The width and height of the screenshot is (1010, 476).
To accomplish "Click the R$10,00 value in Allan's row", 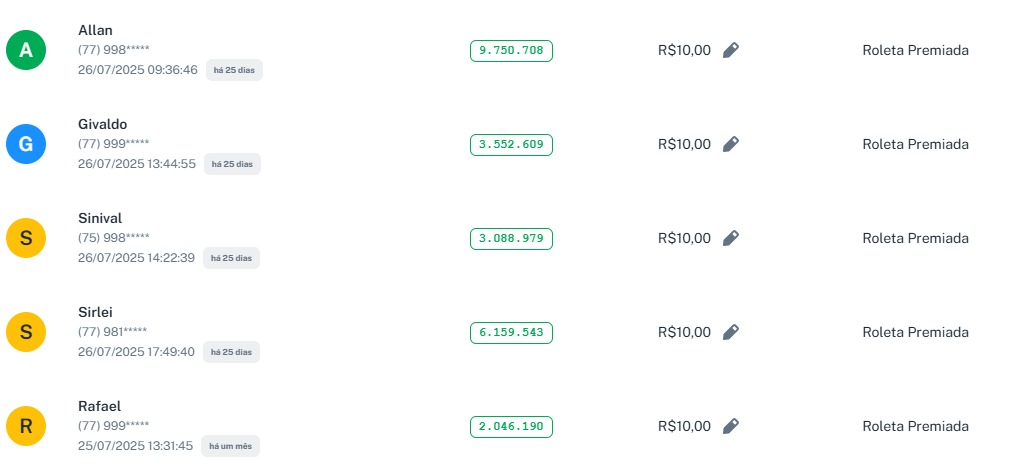I will click(x=684, y=50).
